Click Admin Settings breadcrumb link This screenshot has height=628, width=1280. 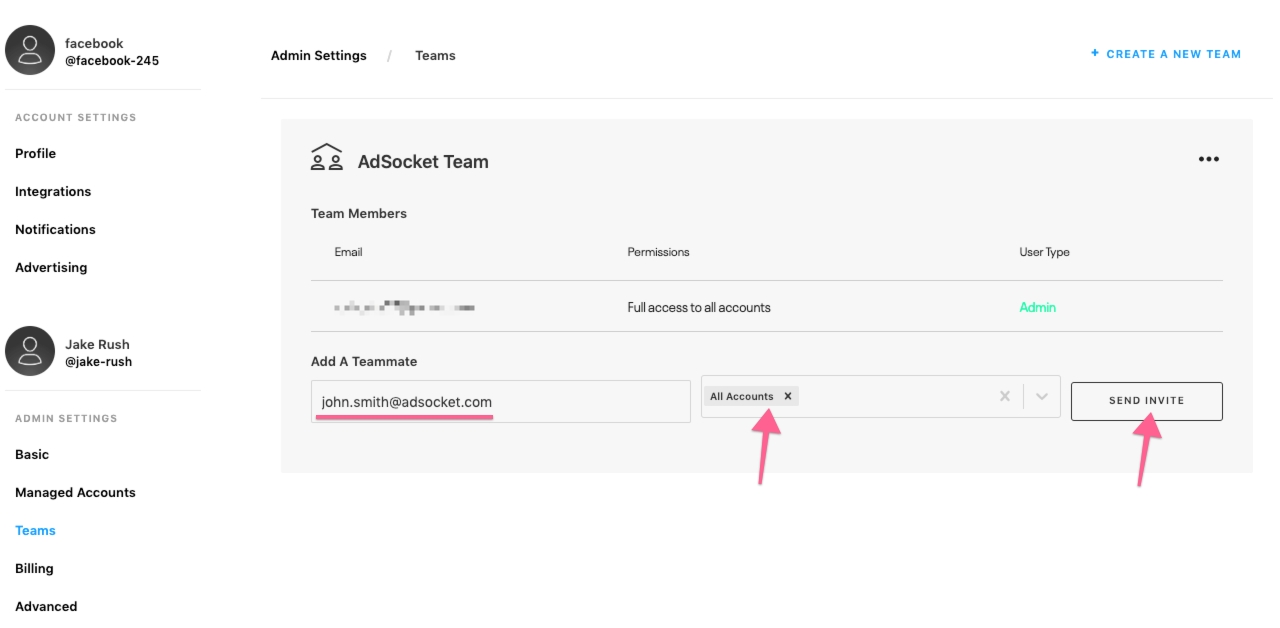coord(318,56)
